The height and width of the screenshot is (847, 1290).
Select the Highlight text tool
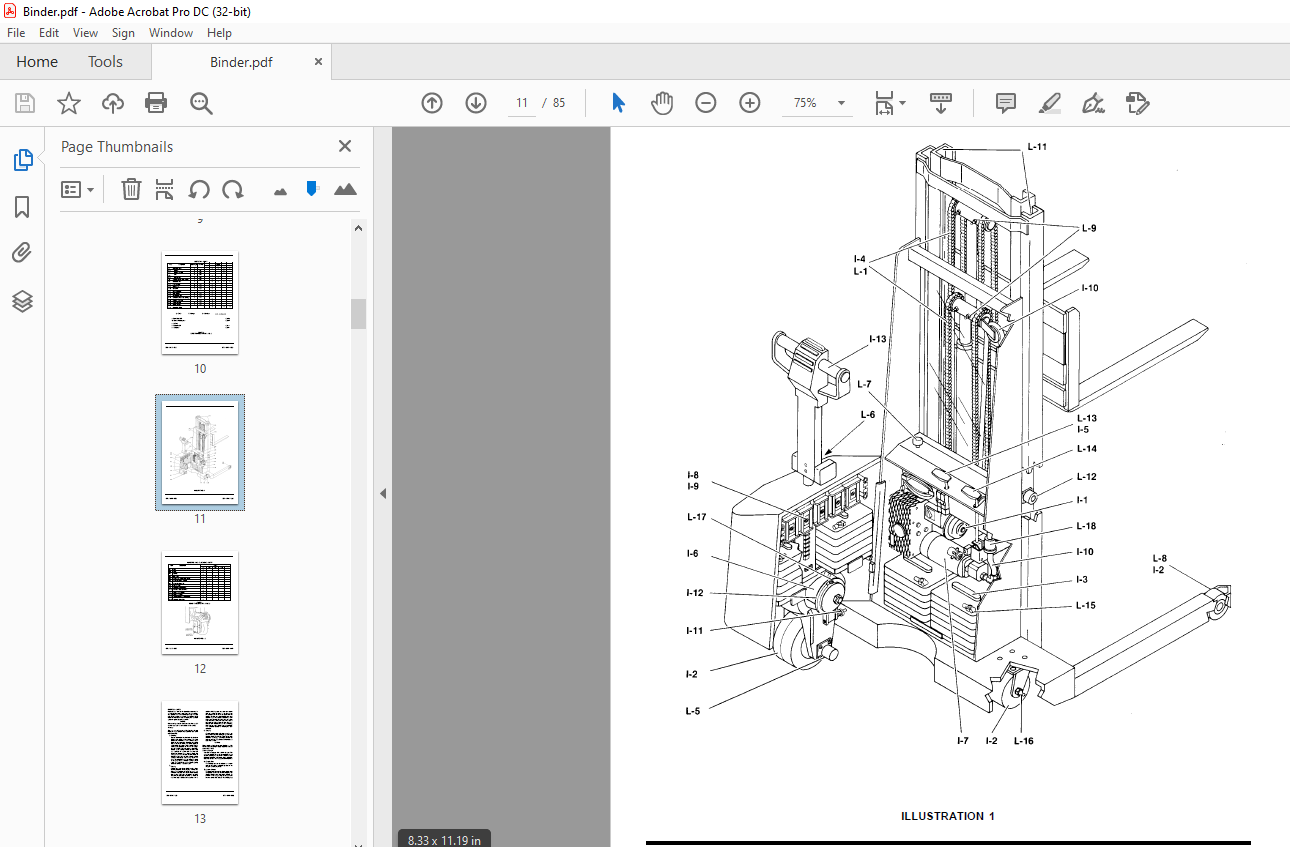point(1049,103)
